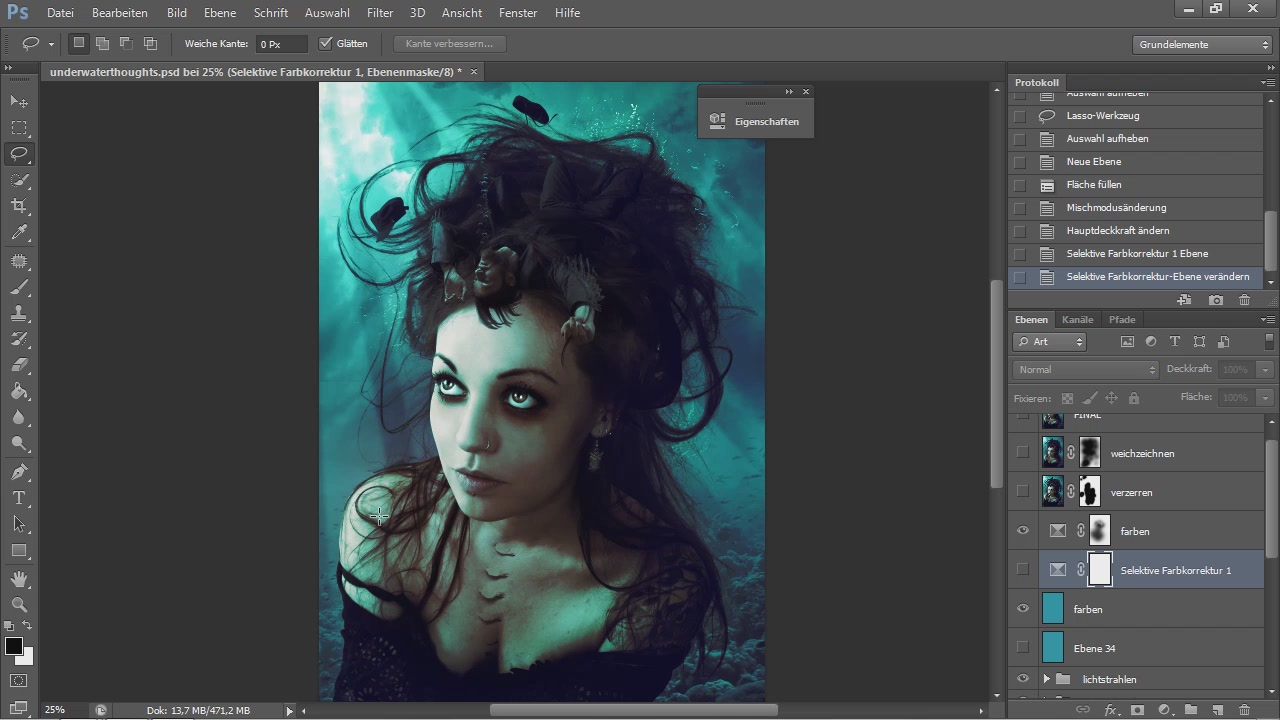Select the Path Selection tool
Viewport: 1280px width, 720px height.
[x=19, y=524]
